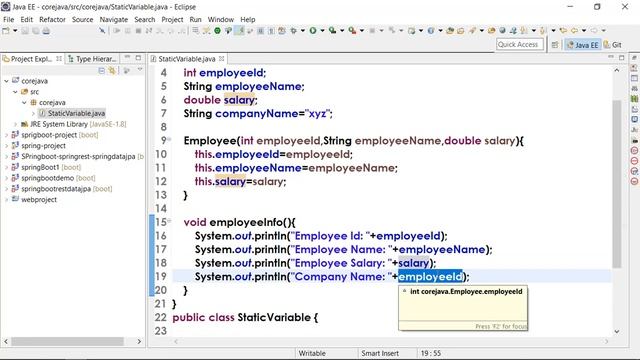Maximize the Project Explorer panel

click(138, 58)
